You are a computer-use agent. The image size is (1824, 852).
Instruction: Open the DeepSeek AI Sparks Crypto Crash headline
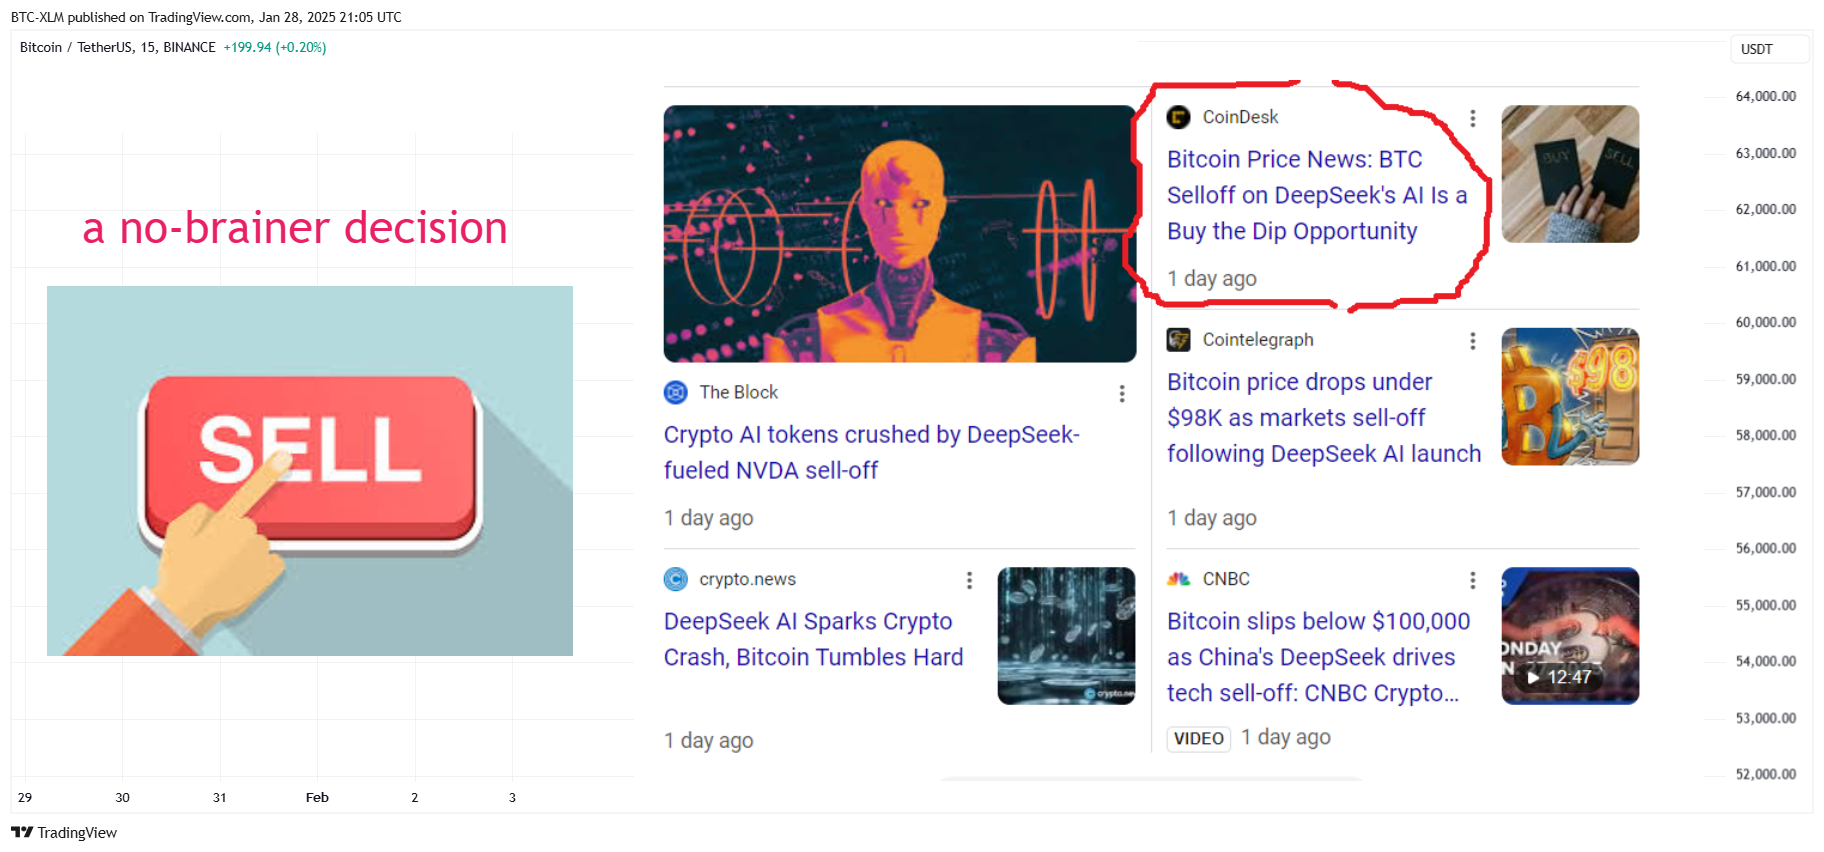(x=812, y=639)
